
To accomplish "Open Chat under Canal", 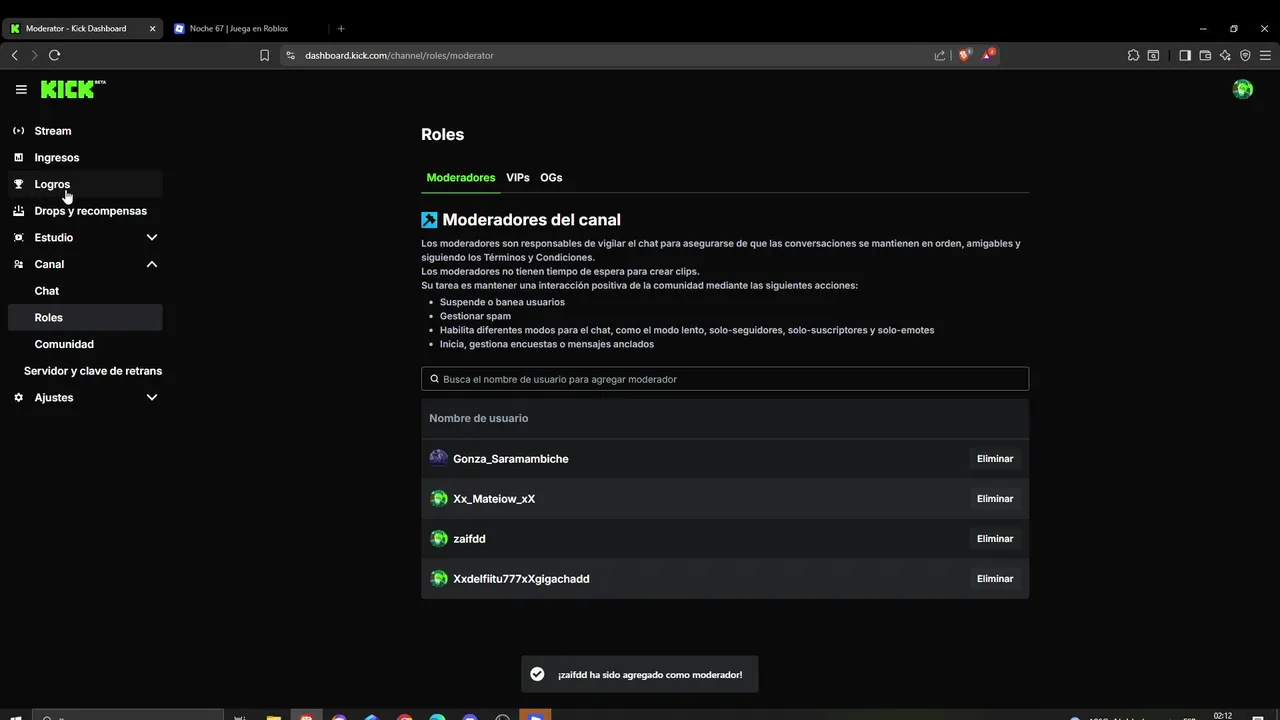I will 85,291.
